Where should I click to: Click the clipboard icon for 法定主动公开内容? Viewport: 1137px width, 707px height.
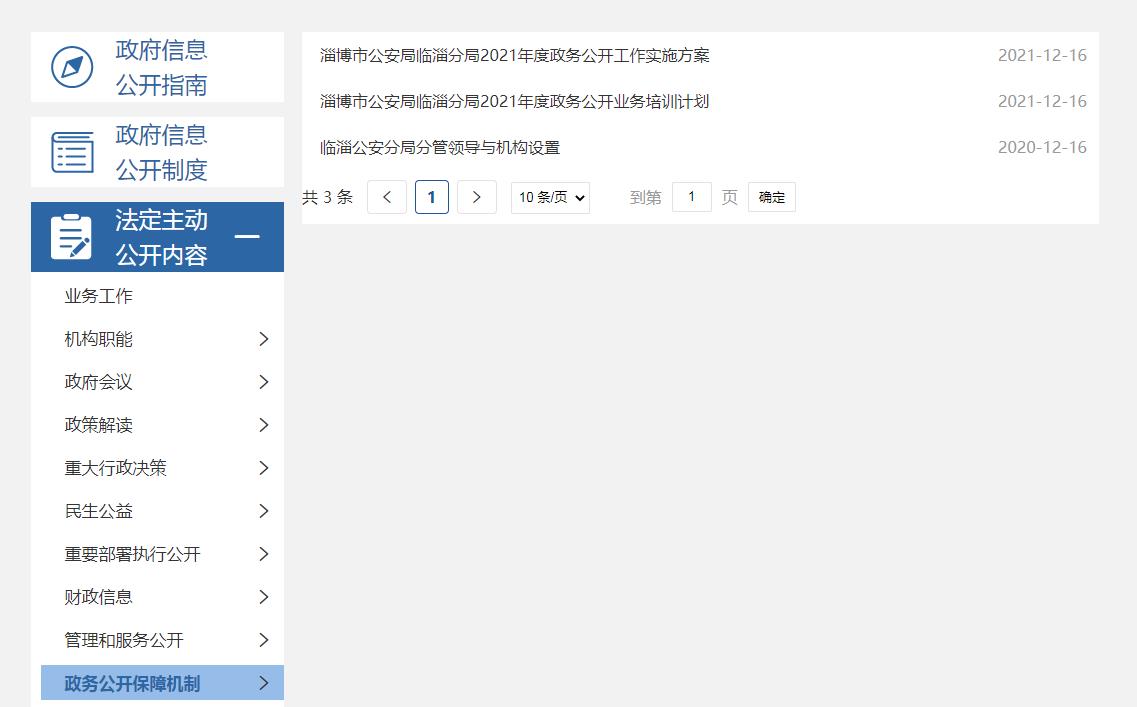(x=72, y=237)
